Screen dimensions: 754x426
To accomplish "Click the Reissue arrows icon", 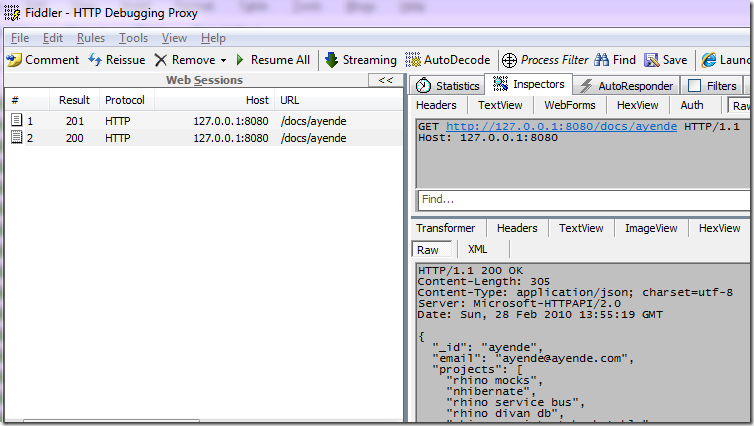I will pyautogui.click(x=95, y=60).
